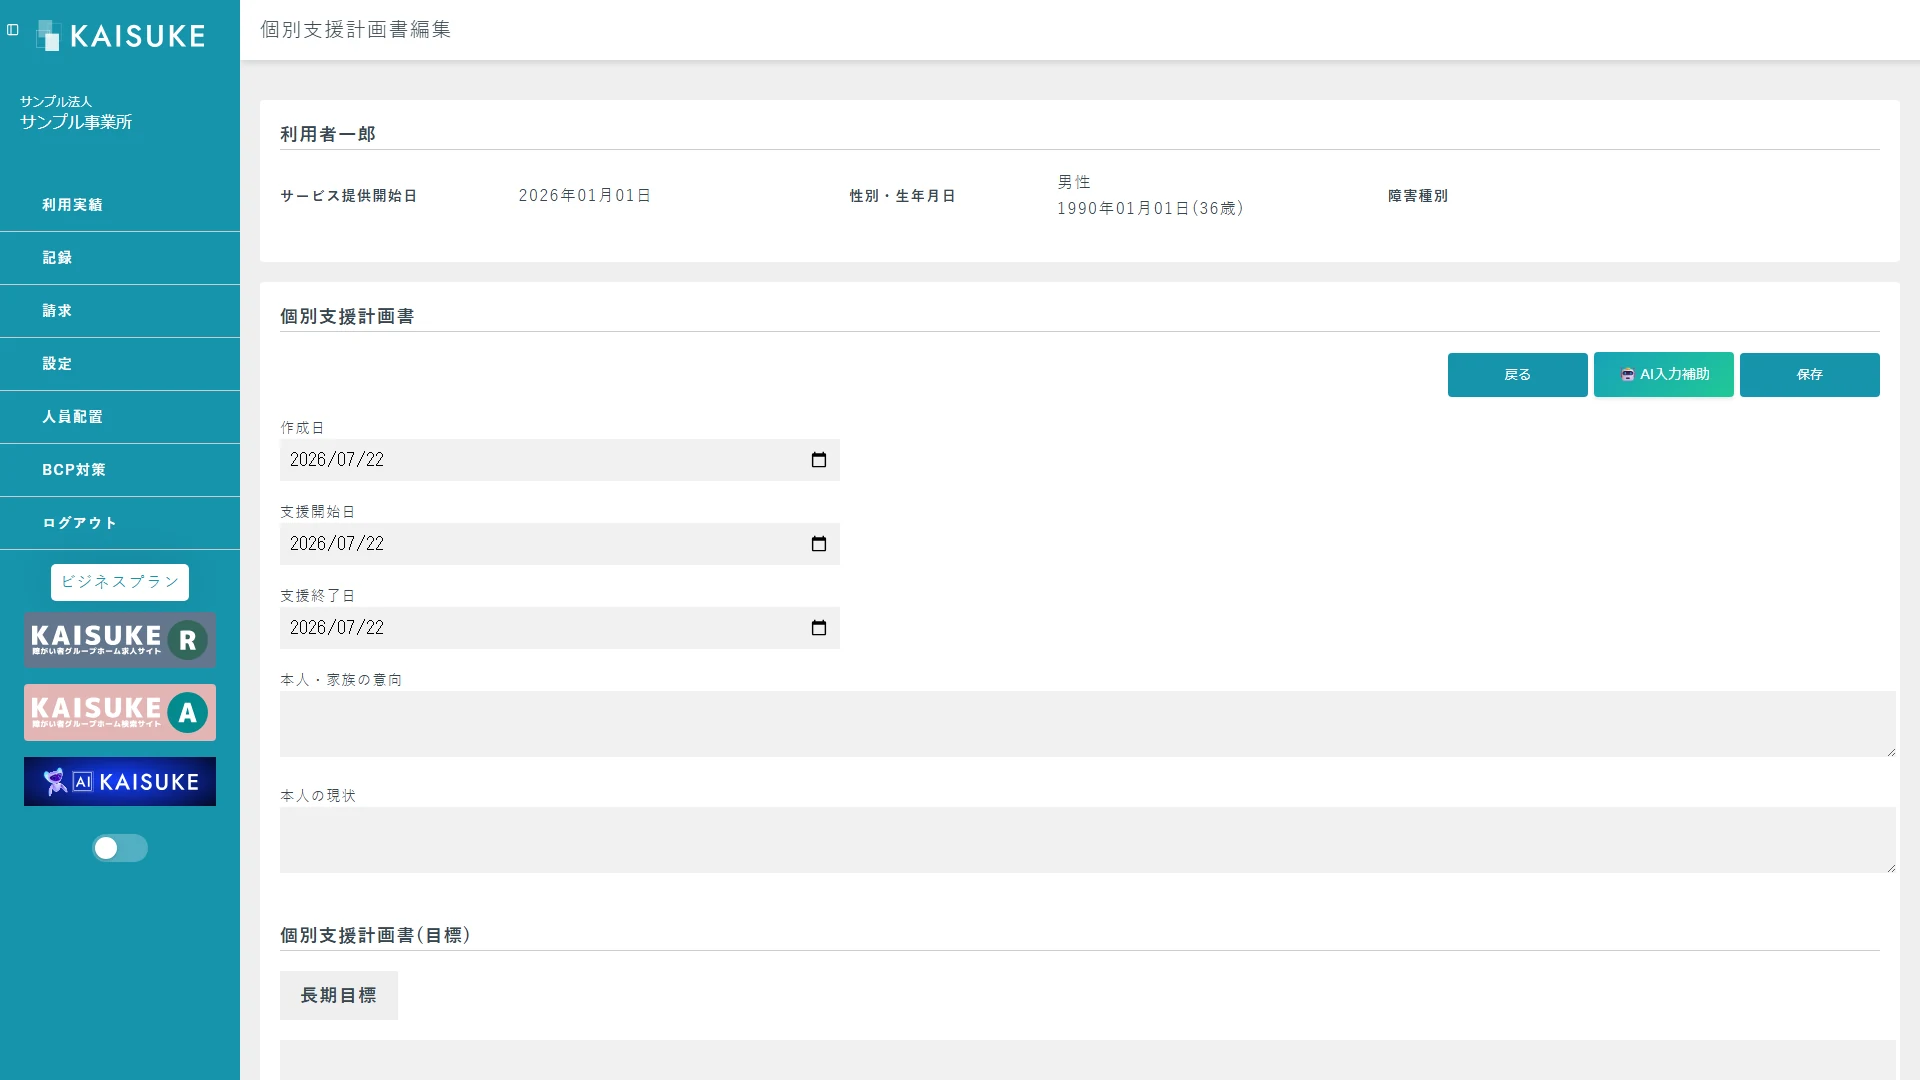Click the 長期目標 text area
The height and width of the screenshot is (1080, 1920).
click(x=1088, y=1060)
